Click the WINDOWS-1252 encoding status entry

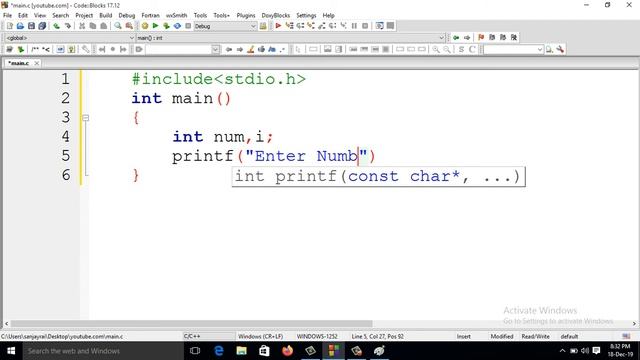pos(317,336)
